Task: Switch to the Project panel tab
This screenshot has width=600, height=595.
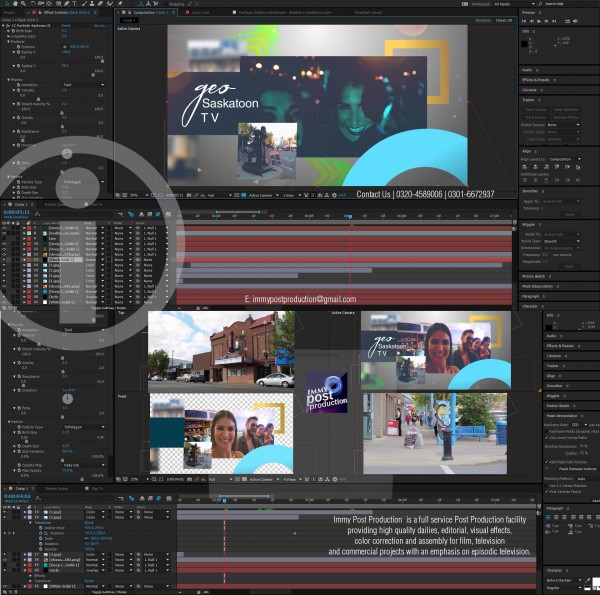Action: tap(10, 12)
